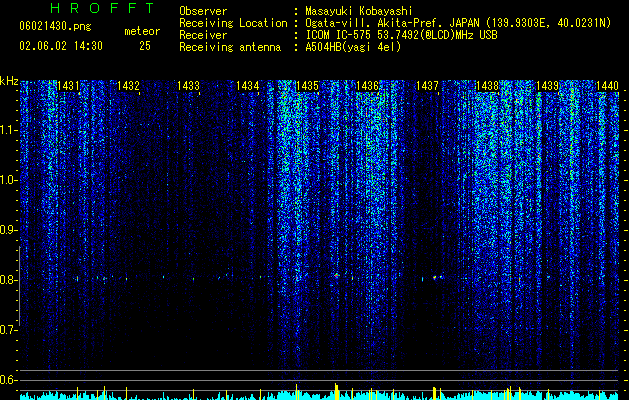This screenshot has width=629, height=400.
Task: Click the 1438 time marker
Action: (x=487, y=86)
